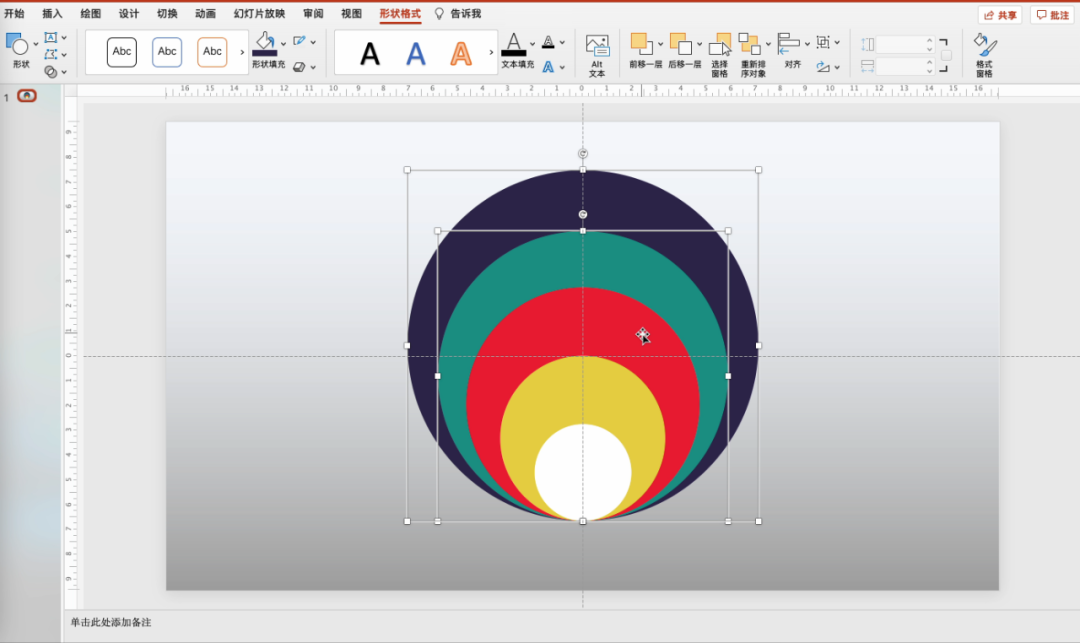
Task: Click the 告诉我 (Tell Me) search text
Action: click(466, 14)
